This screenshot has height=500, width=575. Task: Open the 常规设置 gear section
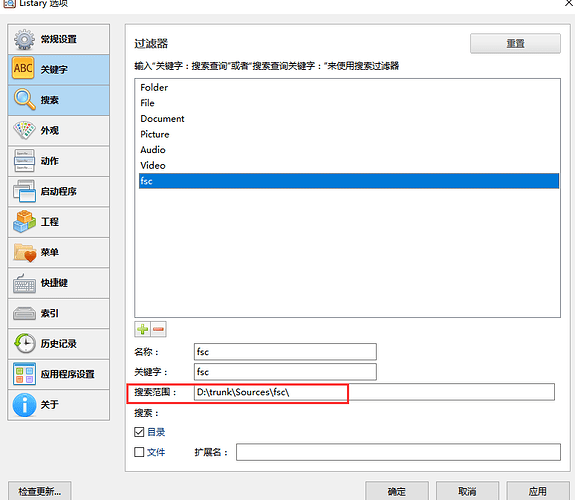tap(59, 39)
